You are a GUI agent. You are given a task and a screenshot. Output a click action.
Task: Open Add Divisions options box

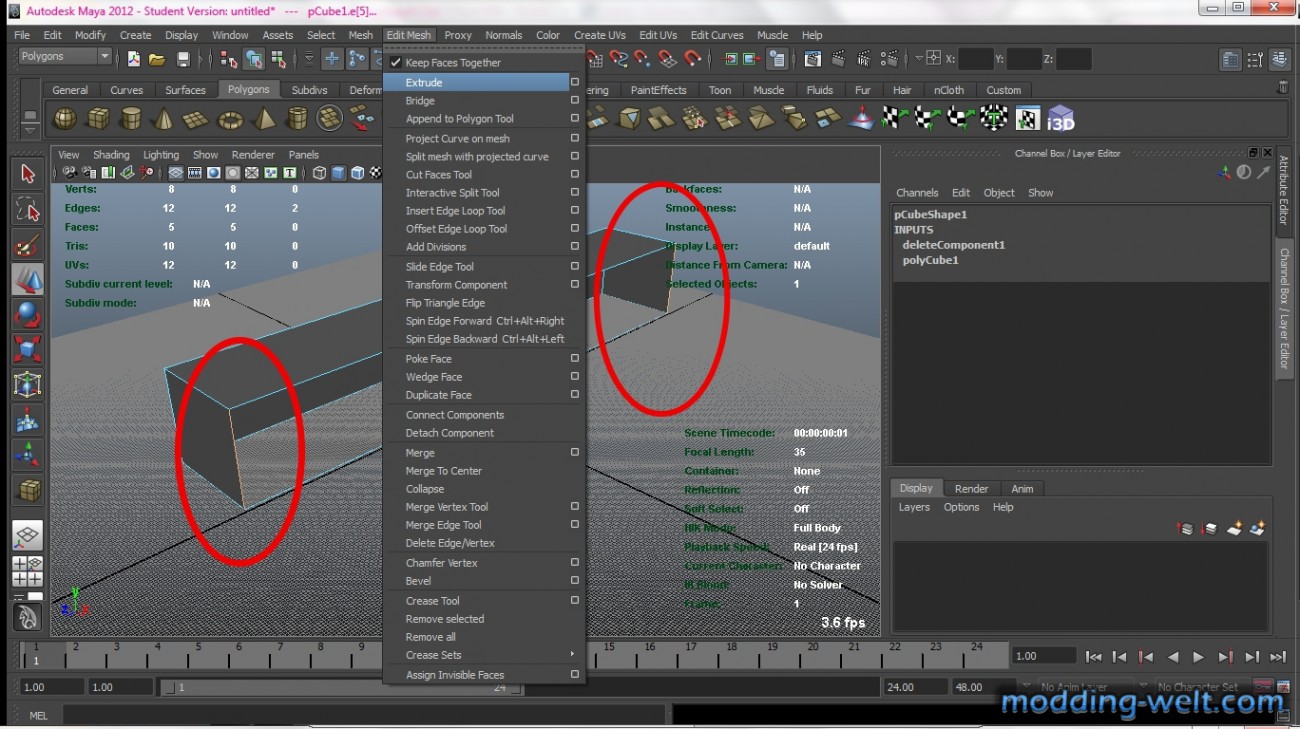coord(575,246)
